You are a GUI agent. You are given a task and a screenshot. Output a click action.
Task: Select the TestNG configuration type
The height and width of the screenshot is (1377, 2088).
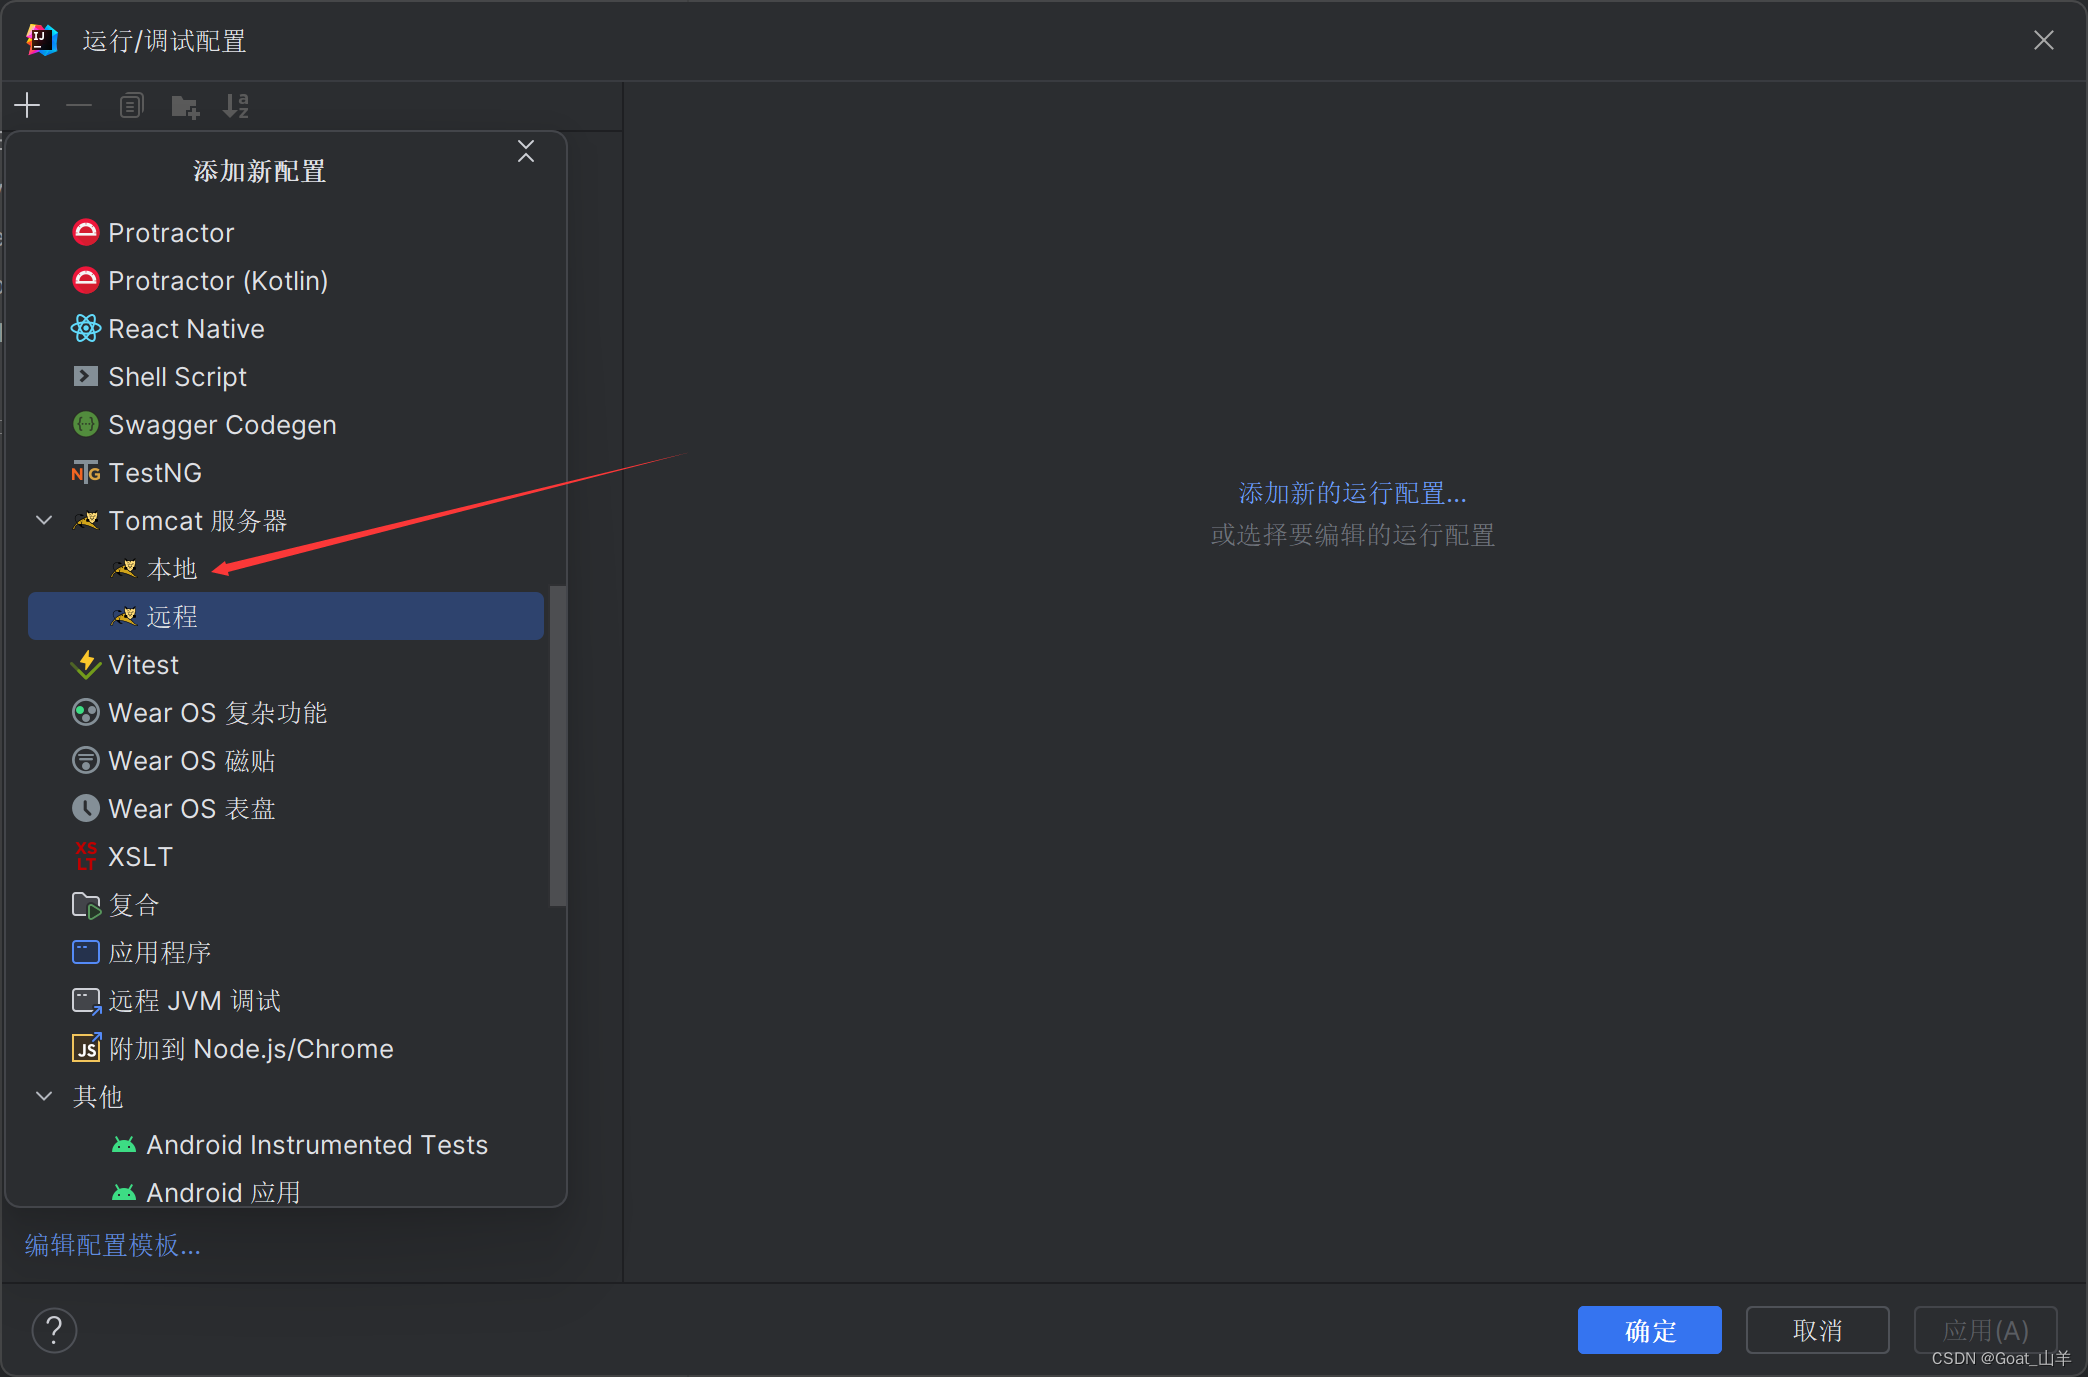coord(155,473)
